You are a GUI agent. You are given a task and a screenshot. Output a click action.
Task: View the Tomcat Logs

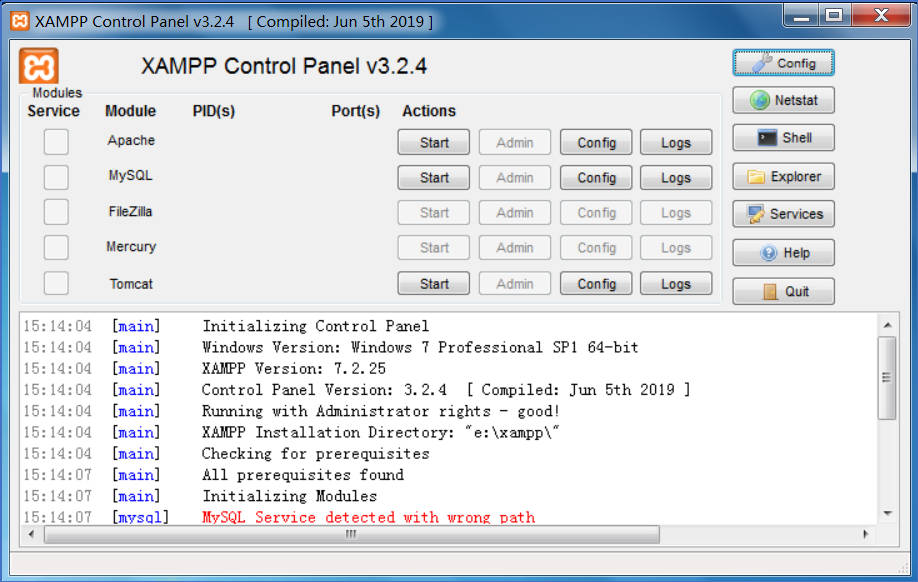[676, 283]
